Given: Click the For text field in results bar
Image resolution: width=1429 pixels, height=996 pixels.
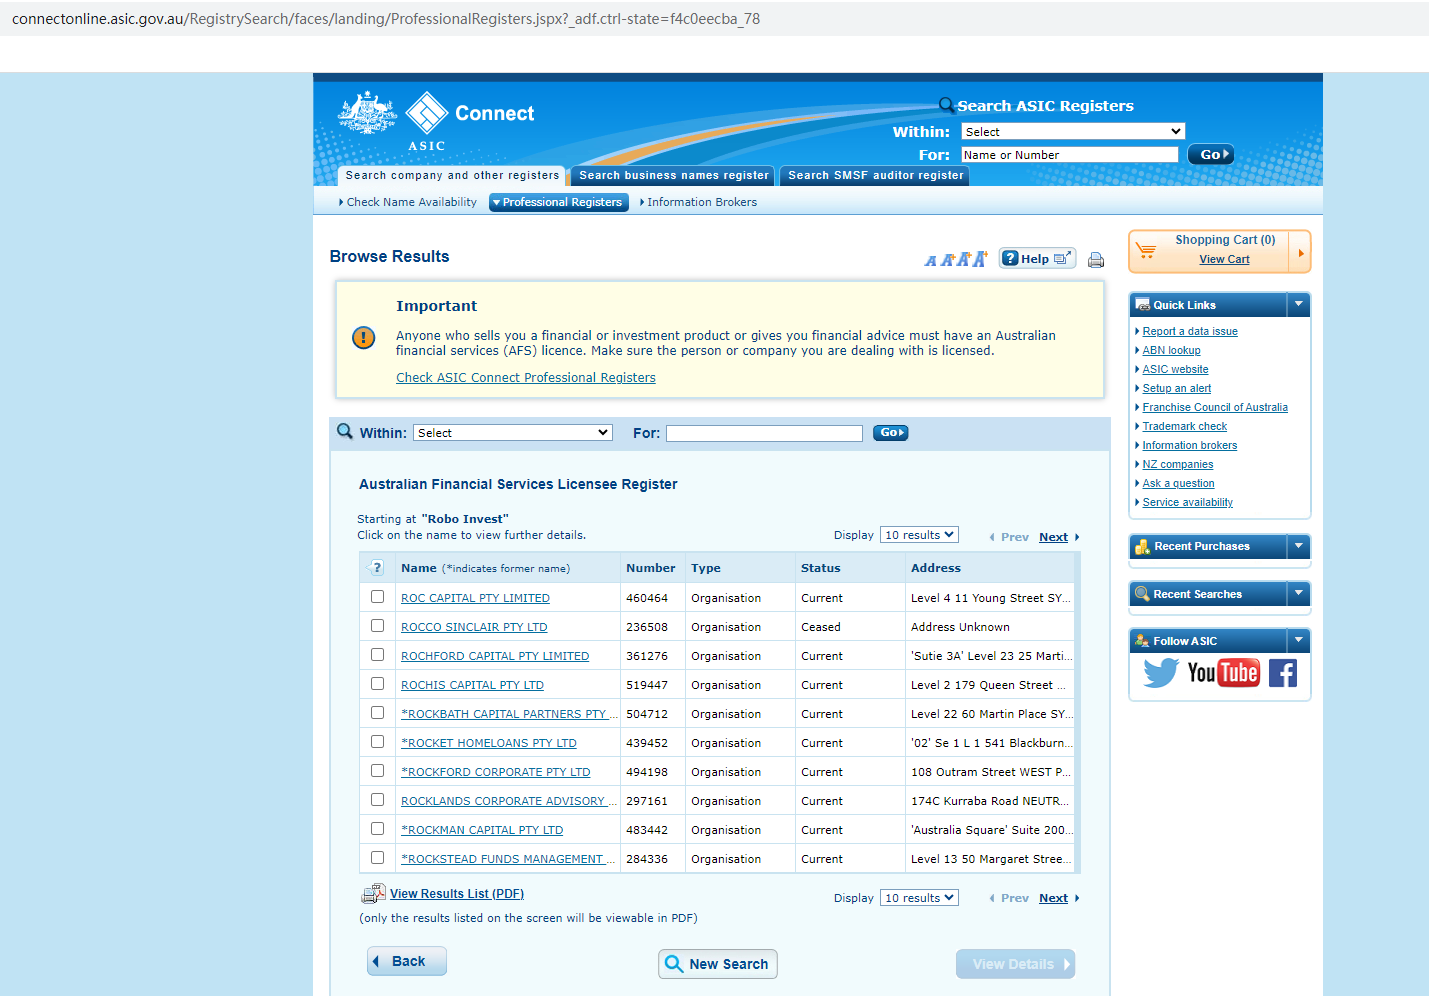Looking at the screenshot, I should click(x=764, y=433).
